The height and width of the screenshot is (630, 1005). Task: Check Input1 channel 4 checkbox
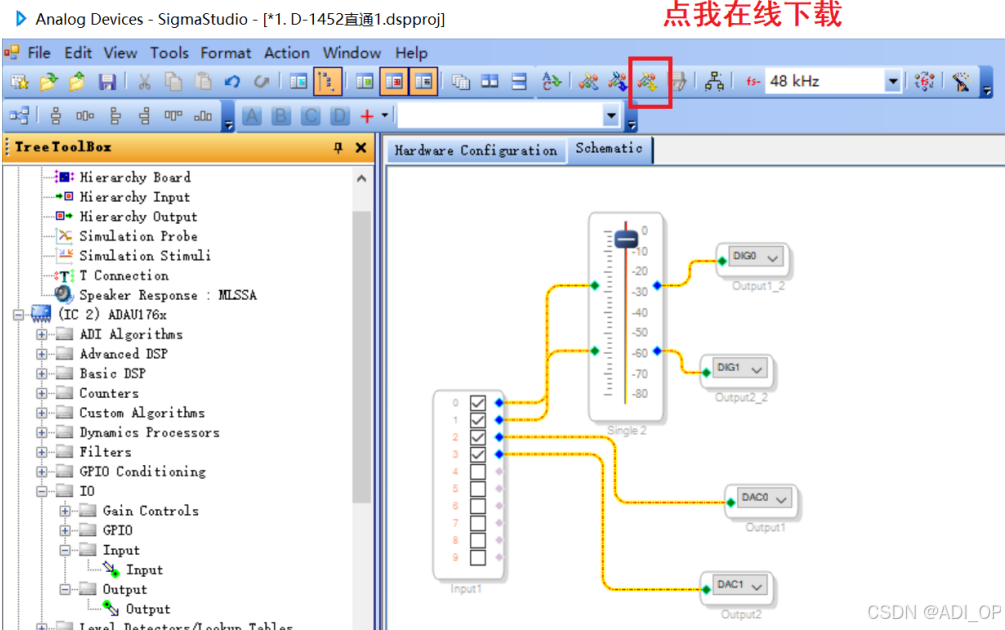pos(478,472)
